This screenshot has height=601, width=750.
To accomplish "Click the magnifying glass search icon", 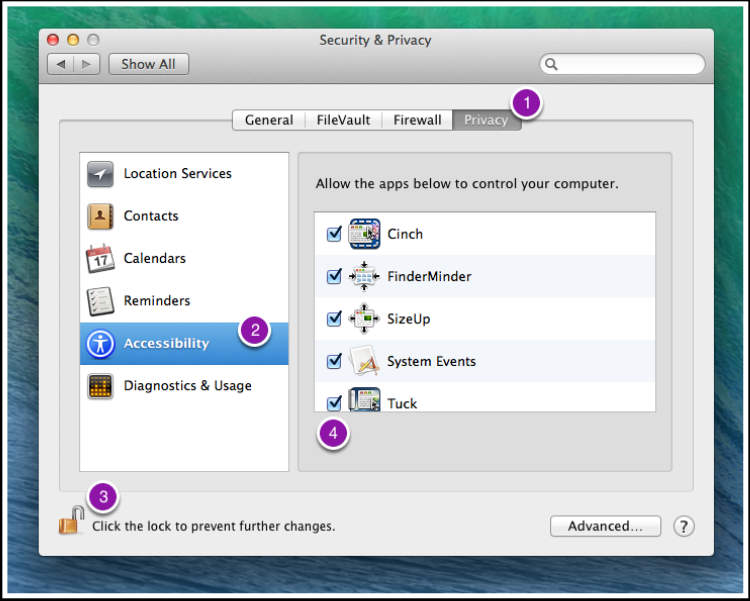I will pyautogui.click(x=551, y=64).
